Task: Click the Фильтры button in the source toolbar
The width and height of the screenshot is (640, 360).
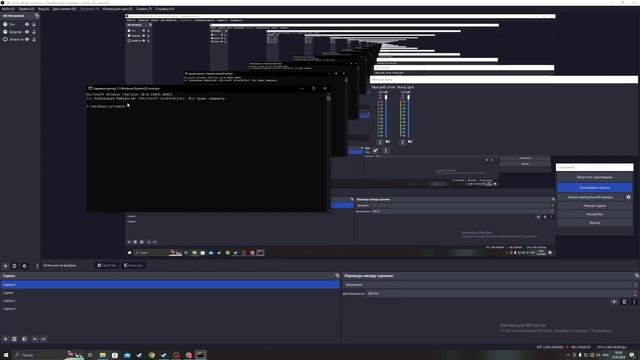Action: click(133, 265)
